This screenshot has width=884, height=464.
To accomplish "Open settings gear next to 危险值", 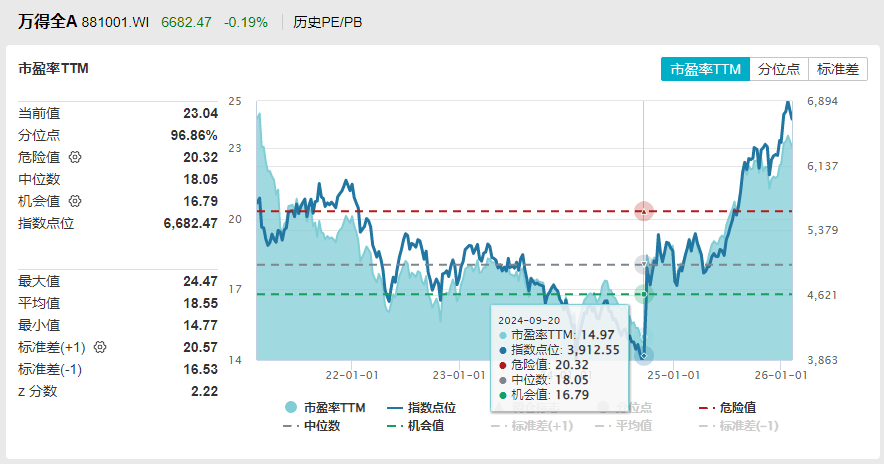I will tap(75, 157).
